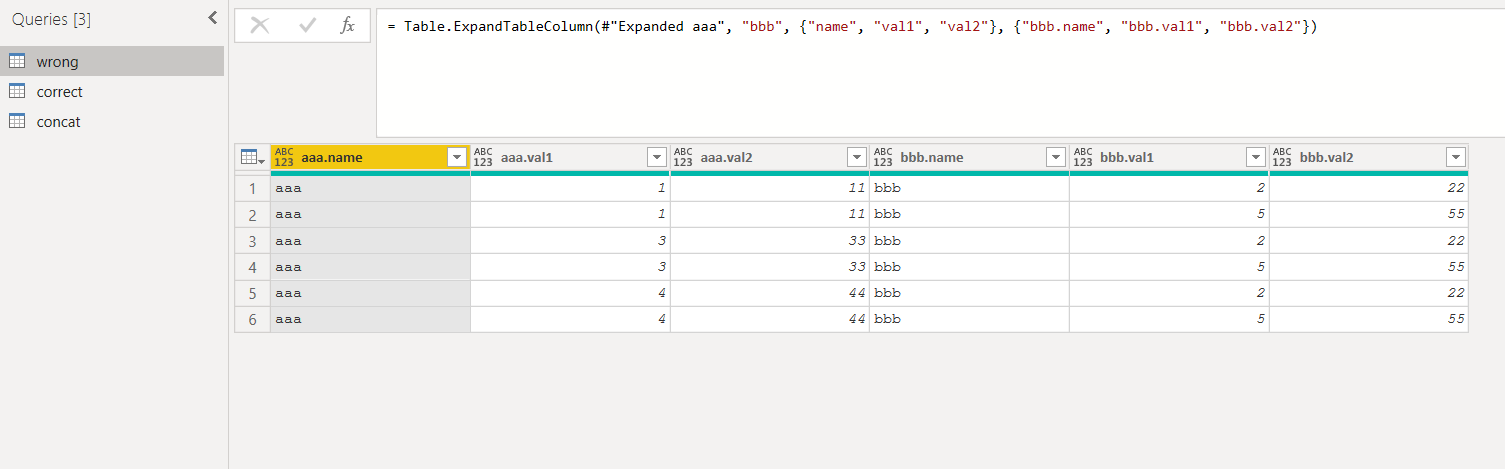Click the table icon beside 'wrong' query
The height and width of the screenshot is (469, 1505).
tap(17, 61)
